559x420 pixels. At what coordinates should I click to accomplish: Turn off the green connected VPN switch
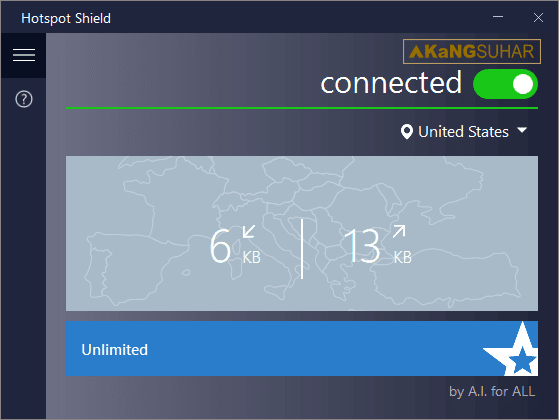(505, 84)
